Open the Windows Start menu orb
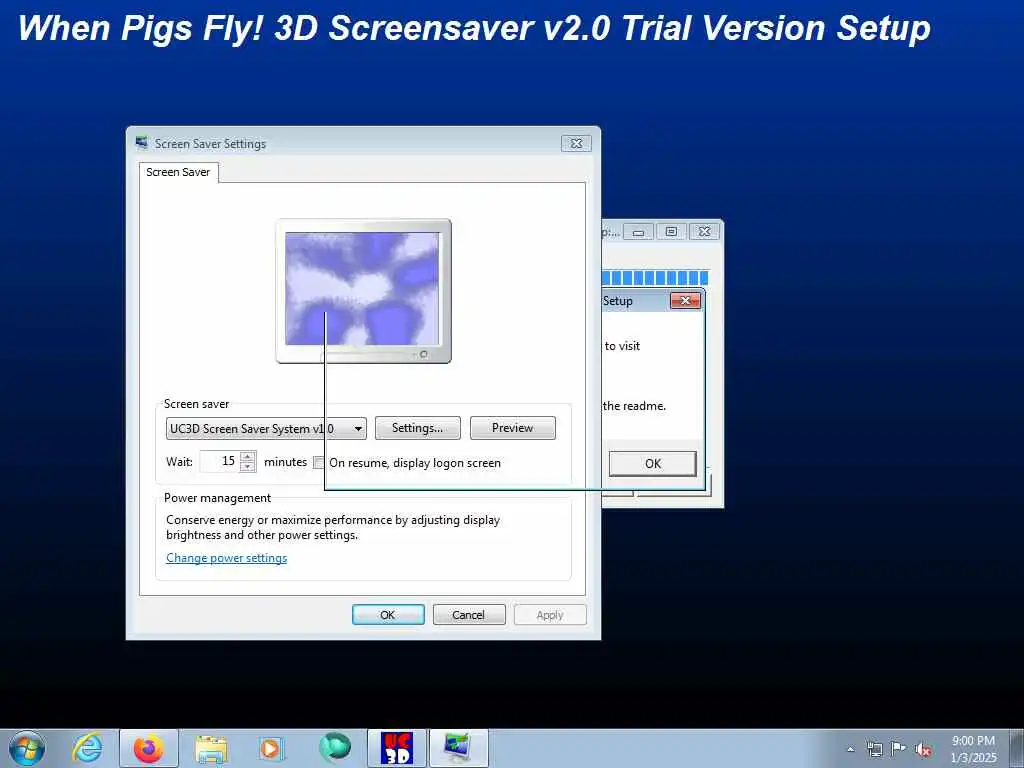The width and height of the screenshot is (1024, 768). click(x=27, y=748)
